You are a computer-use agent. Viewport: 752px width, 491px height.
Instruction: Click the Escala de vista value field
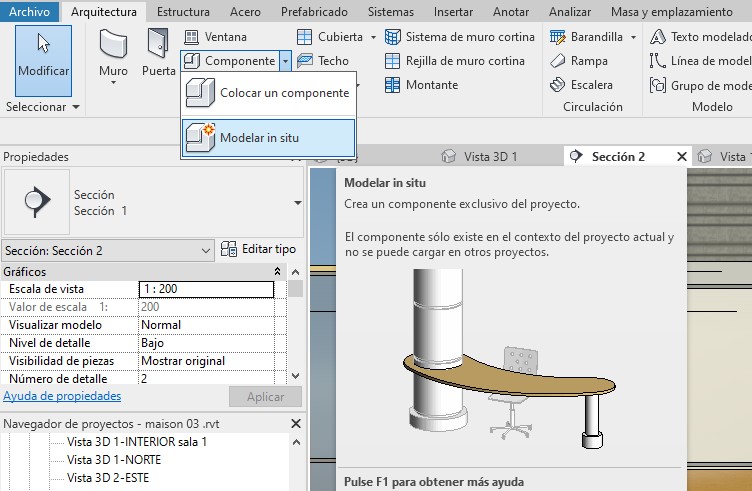[x=205, y=289]
